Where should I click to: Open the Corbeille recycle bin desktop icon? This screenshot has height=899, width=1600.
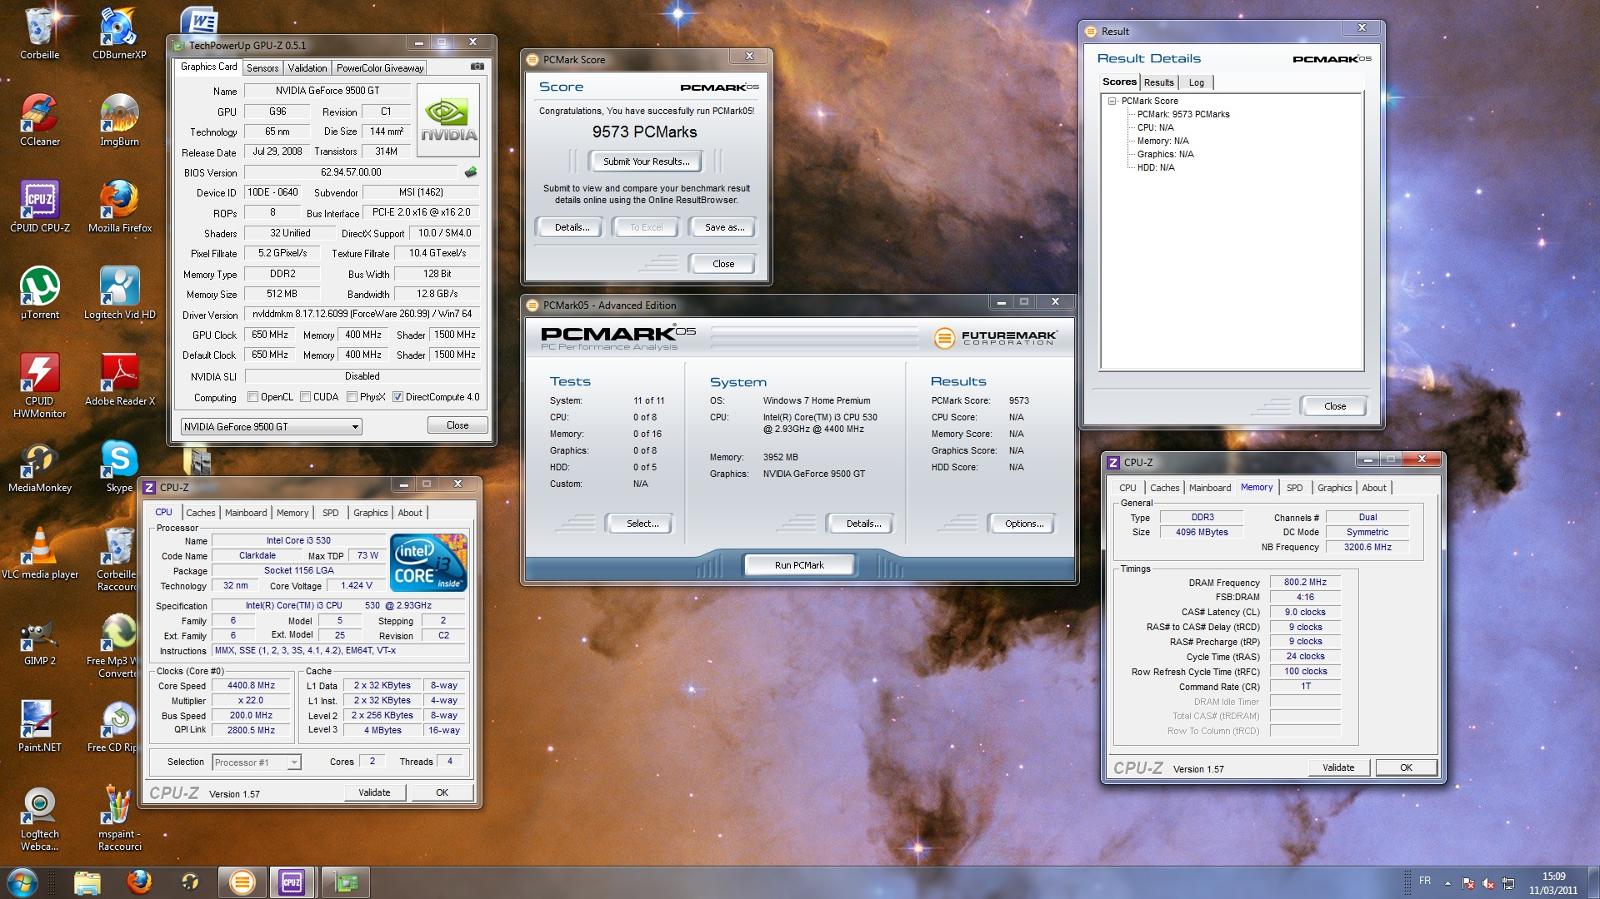[40, 34]
